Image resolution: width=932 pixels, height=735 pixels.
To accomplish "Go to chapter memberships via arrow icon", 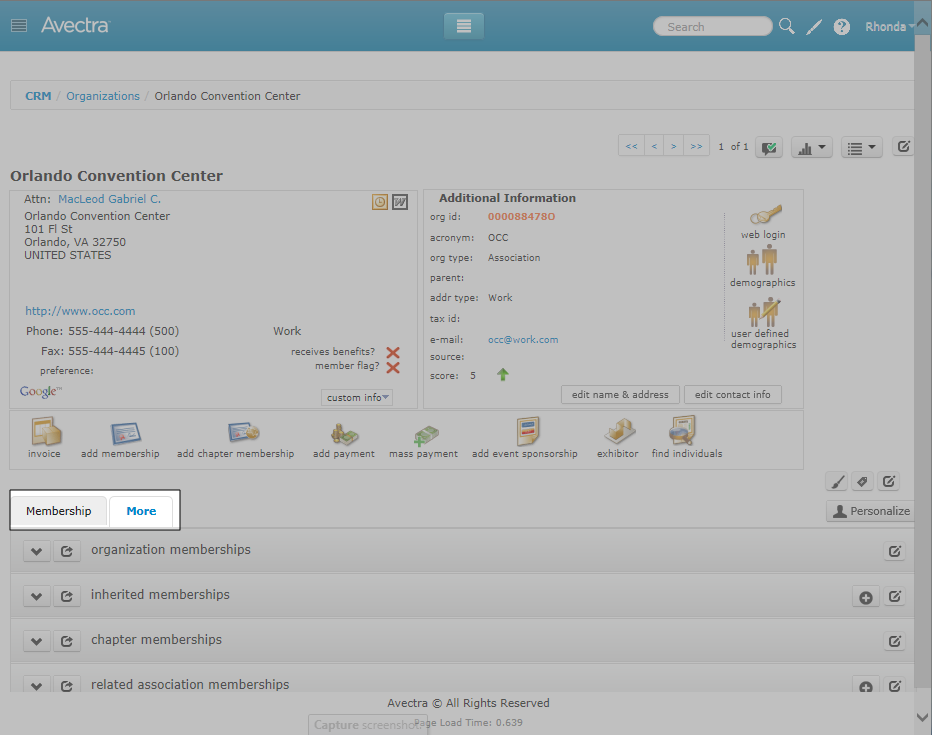I will (67, 641).
